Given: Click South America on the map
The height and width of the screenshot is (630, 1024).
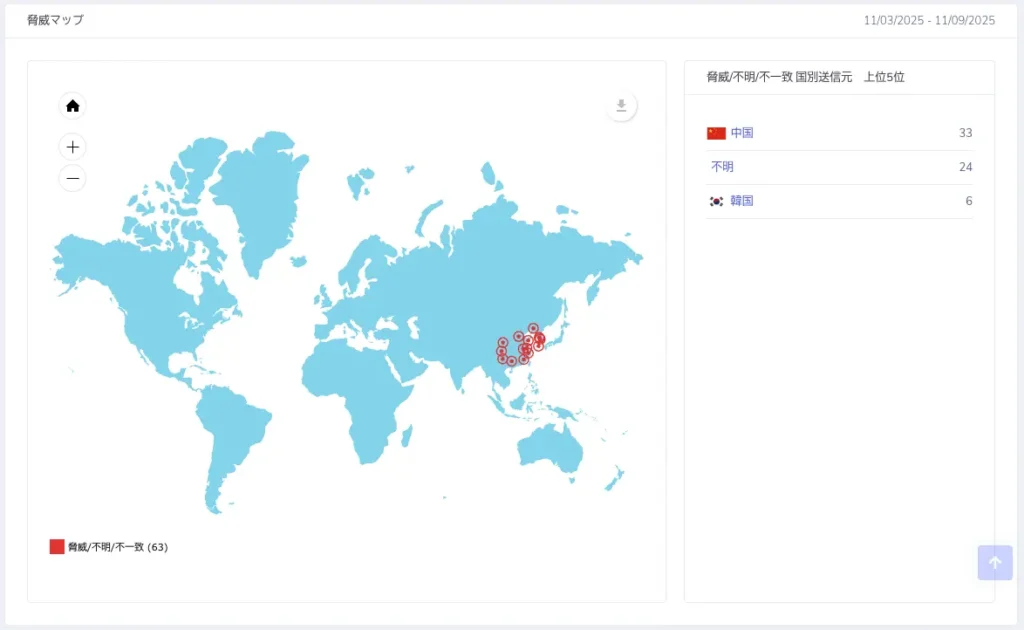Looking at the screenshot, I should click(230, 430).
